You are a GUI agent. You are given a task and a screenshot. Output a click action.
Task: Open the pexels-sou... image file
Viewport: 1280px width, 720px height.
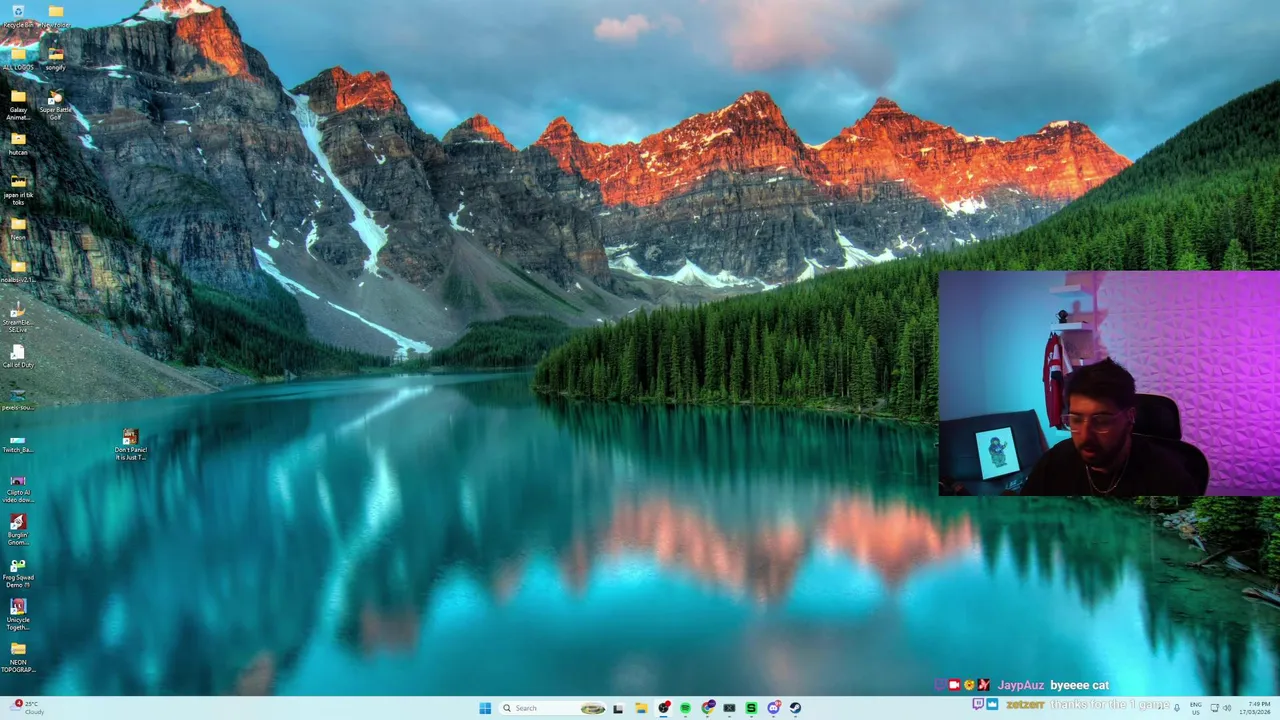[18, 399]
